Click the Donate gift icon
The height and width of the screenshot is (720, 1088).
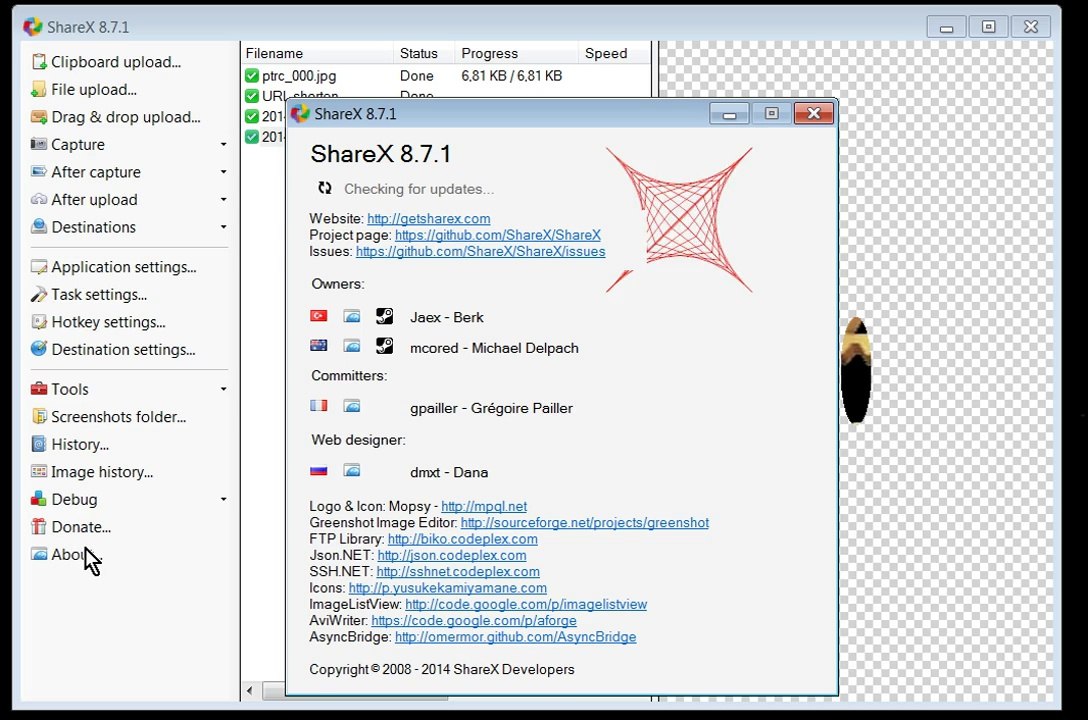[39, 527]
